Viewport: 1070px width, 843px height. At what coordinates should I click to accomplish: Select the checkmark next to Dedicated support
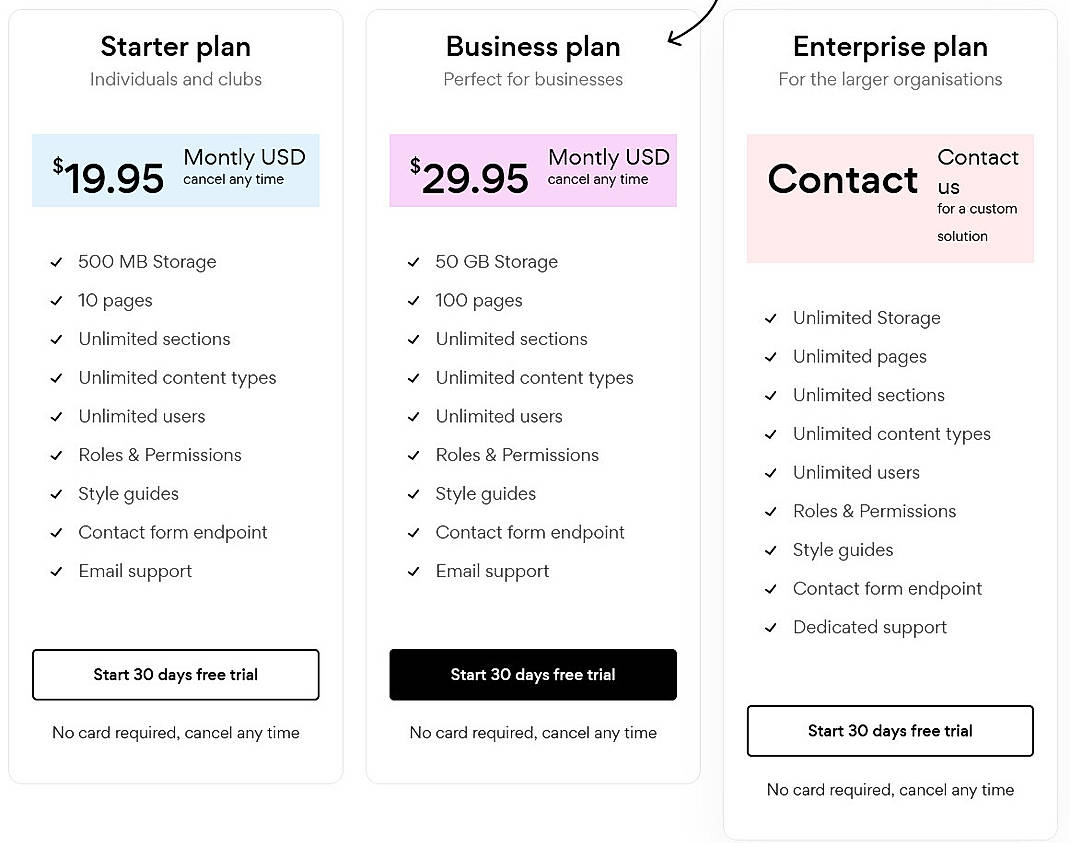click(x=771, y=628)
